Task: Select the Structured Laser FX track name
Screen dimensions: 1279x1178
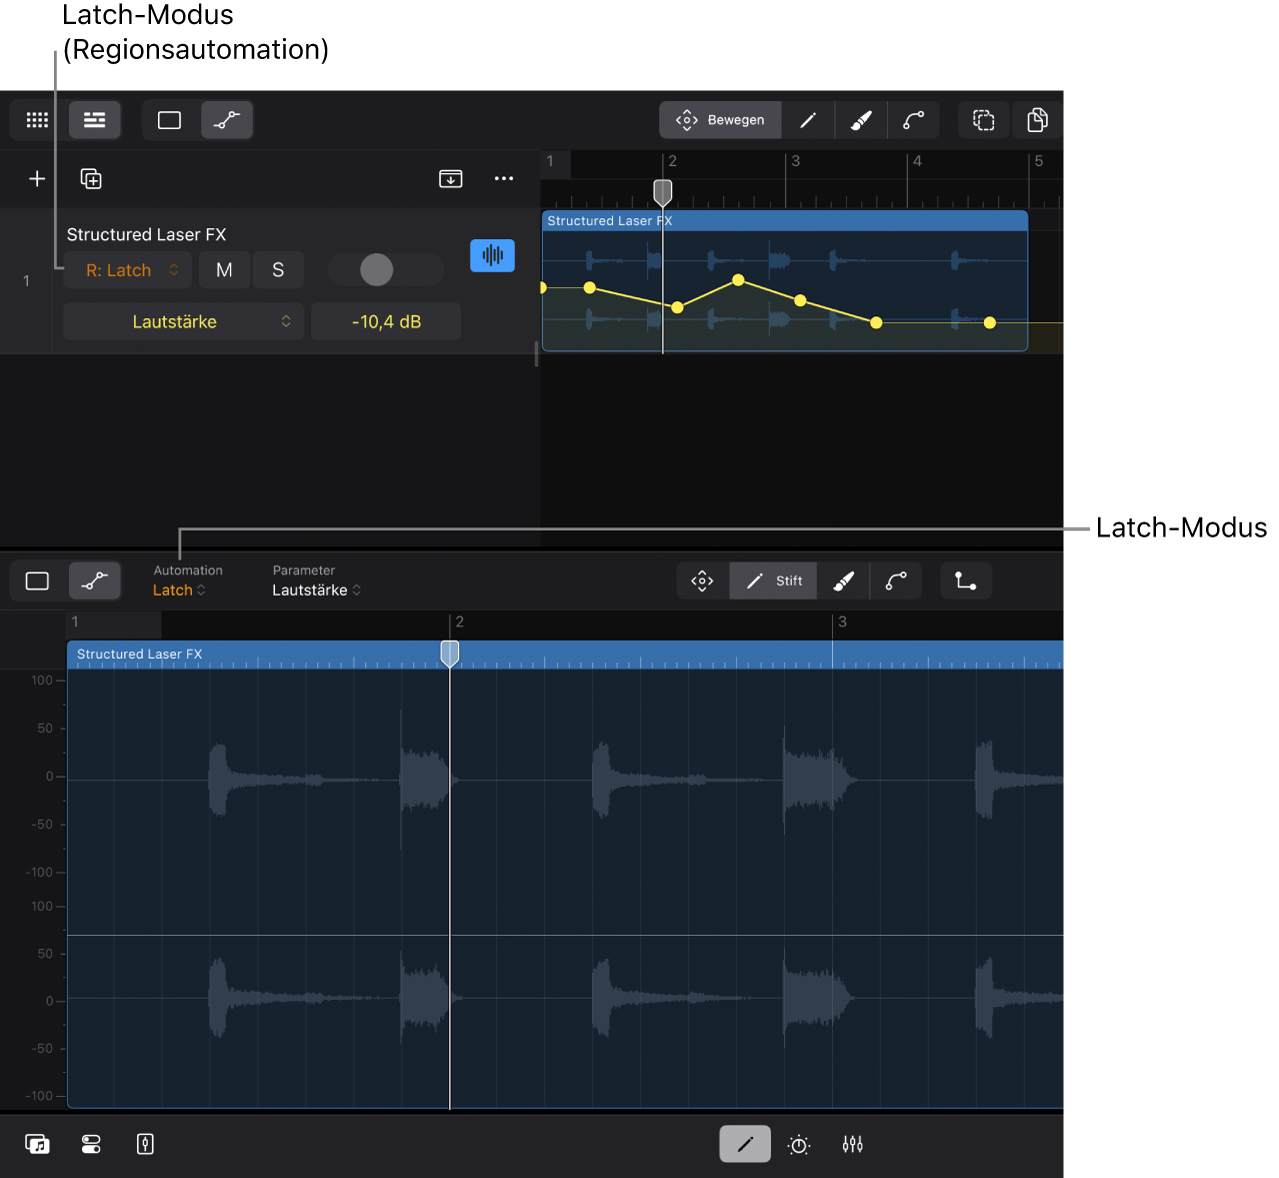Action: [147, 235]
